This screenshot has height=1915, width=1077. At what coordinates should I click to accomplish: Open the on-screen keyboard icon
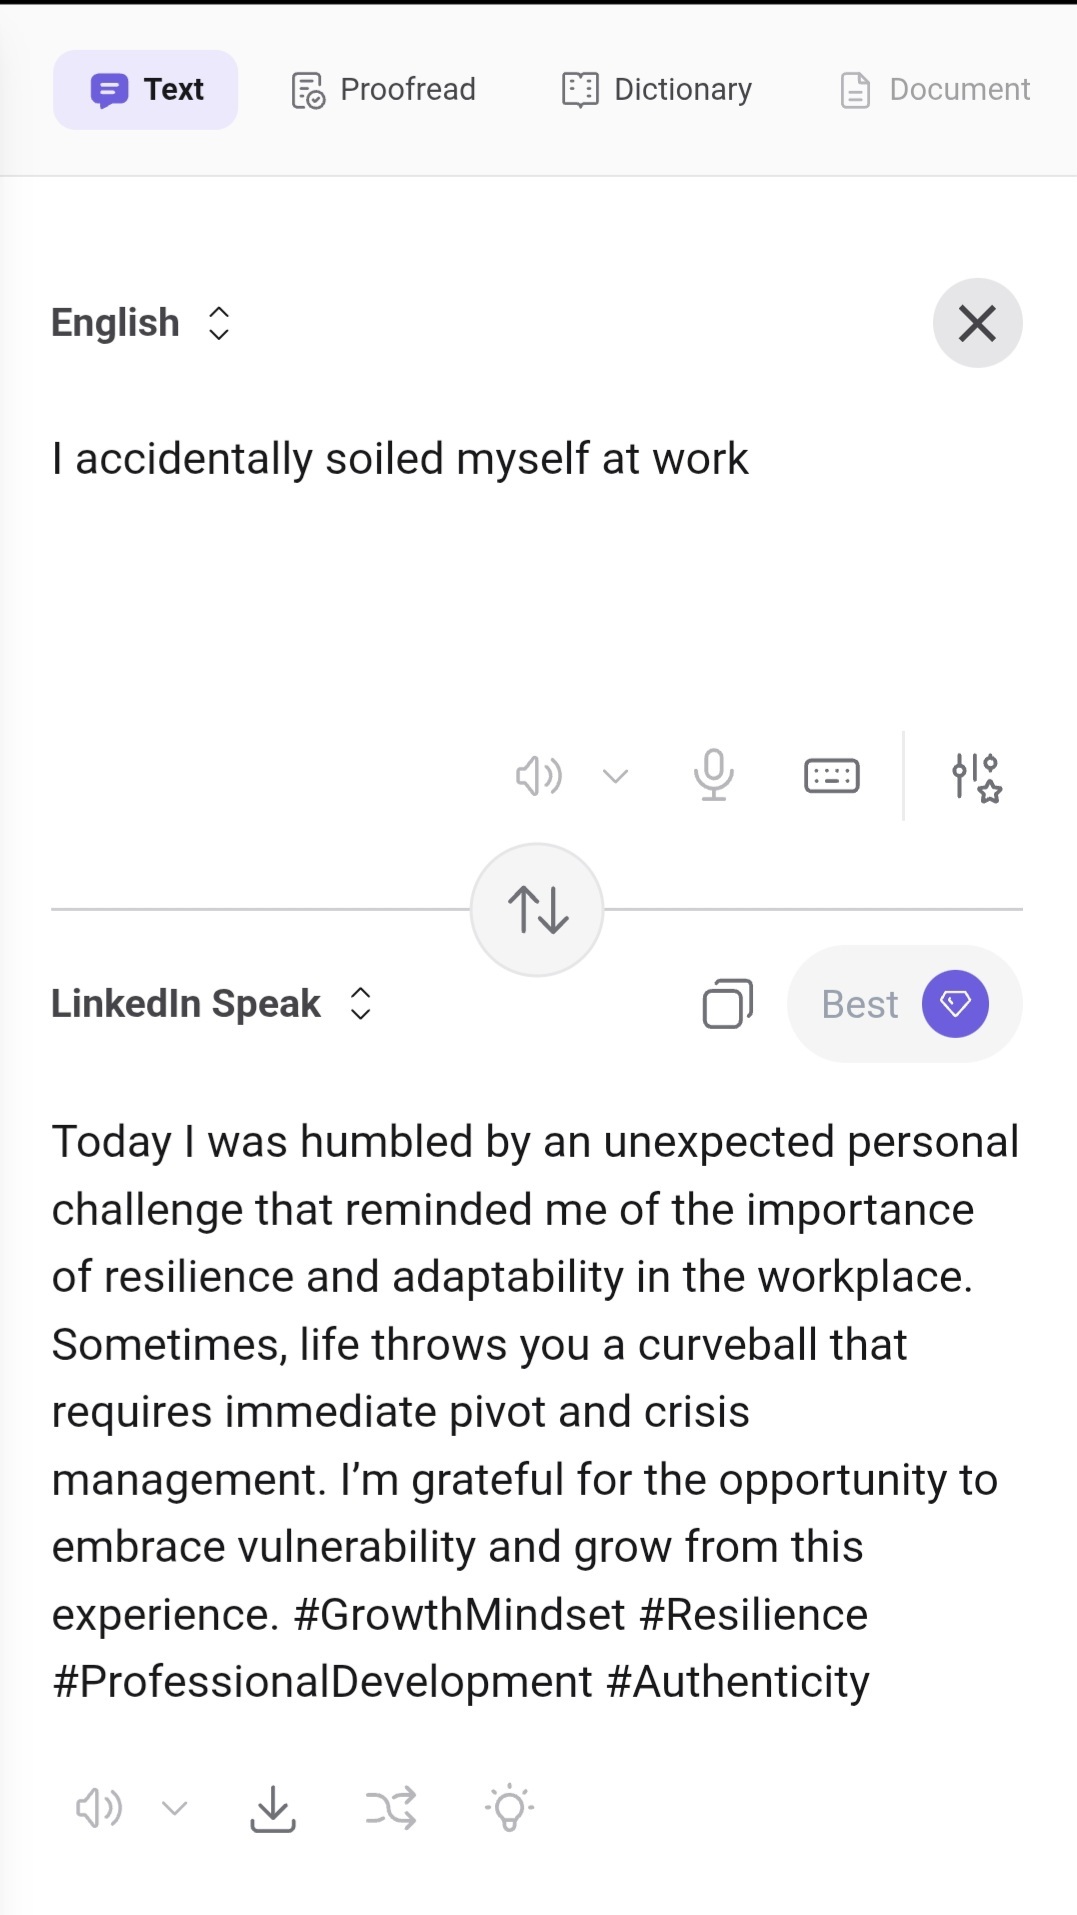click(x=832, y=776)
